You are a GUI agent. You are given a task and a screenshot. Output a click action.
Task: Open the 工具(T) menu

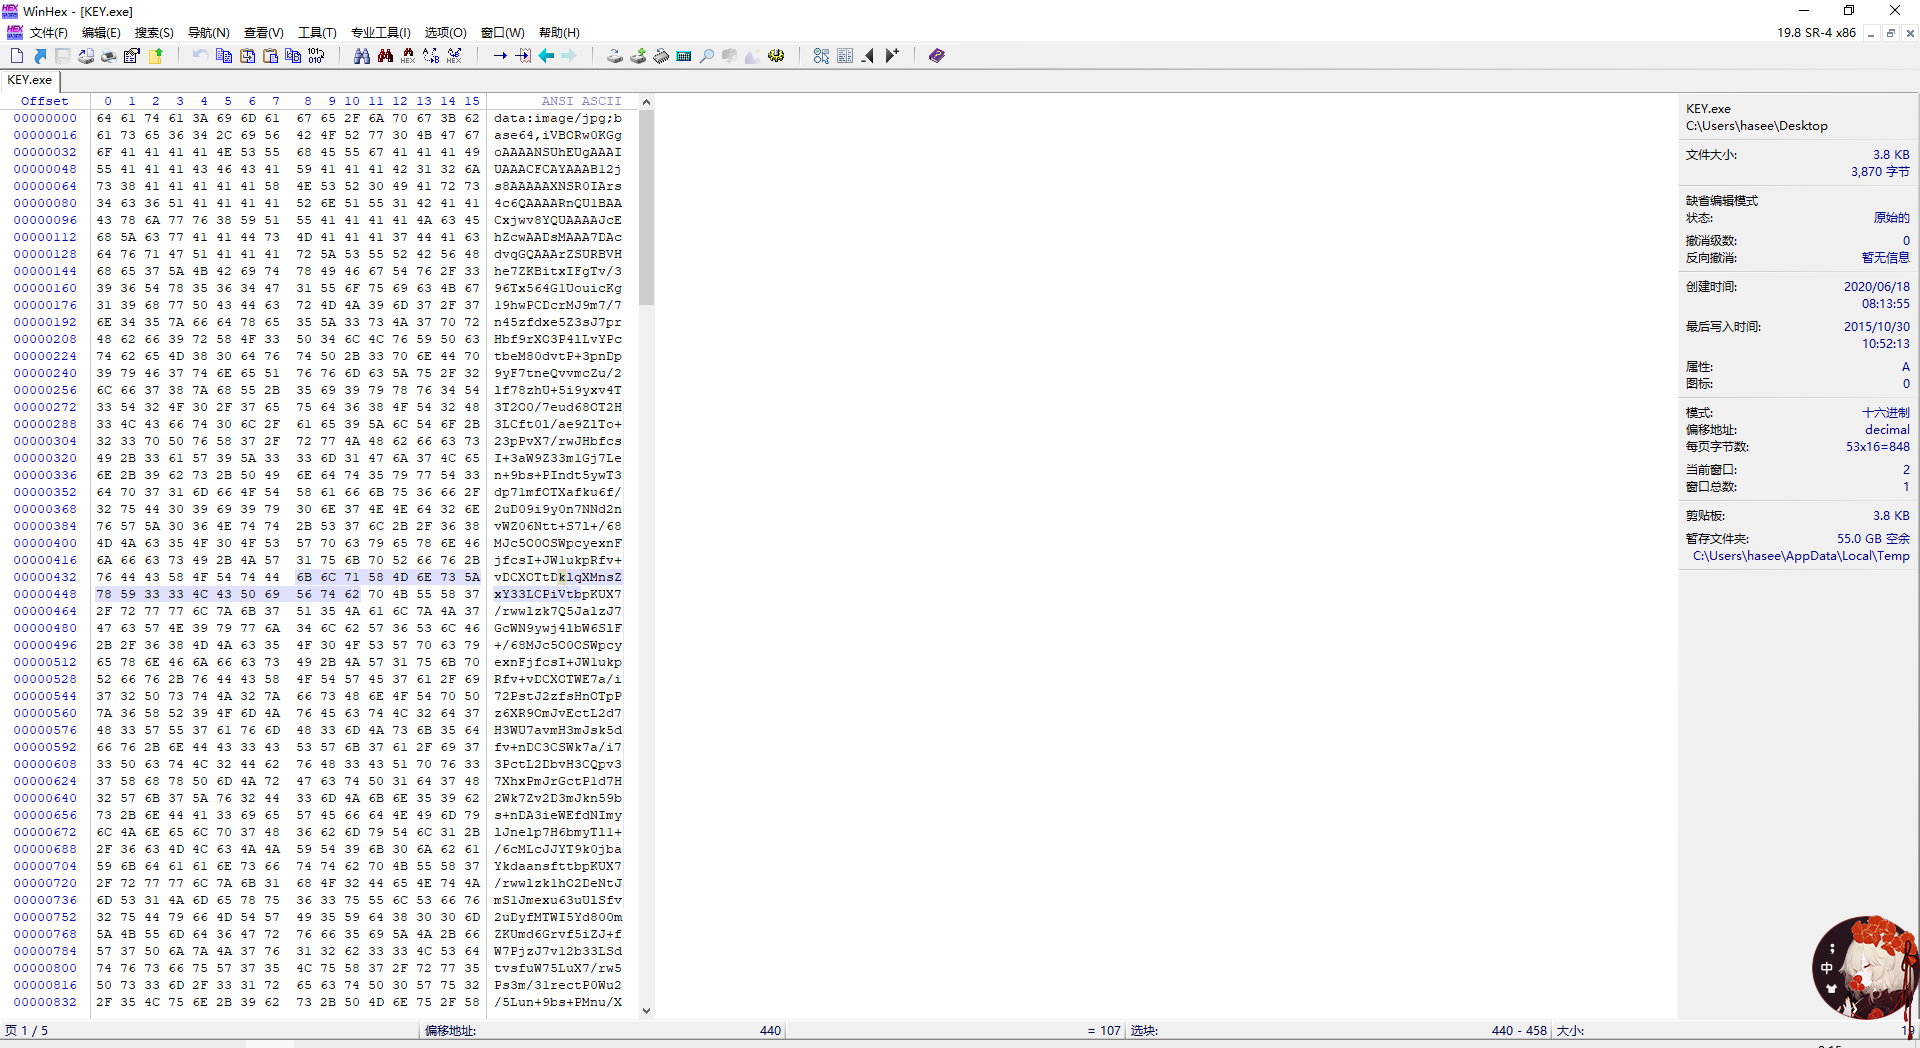pyautogui.click(x=318, y=33)
